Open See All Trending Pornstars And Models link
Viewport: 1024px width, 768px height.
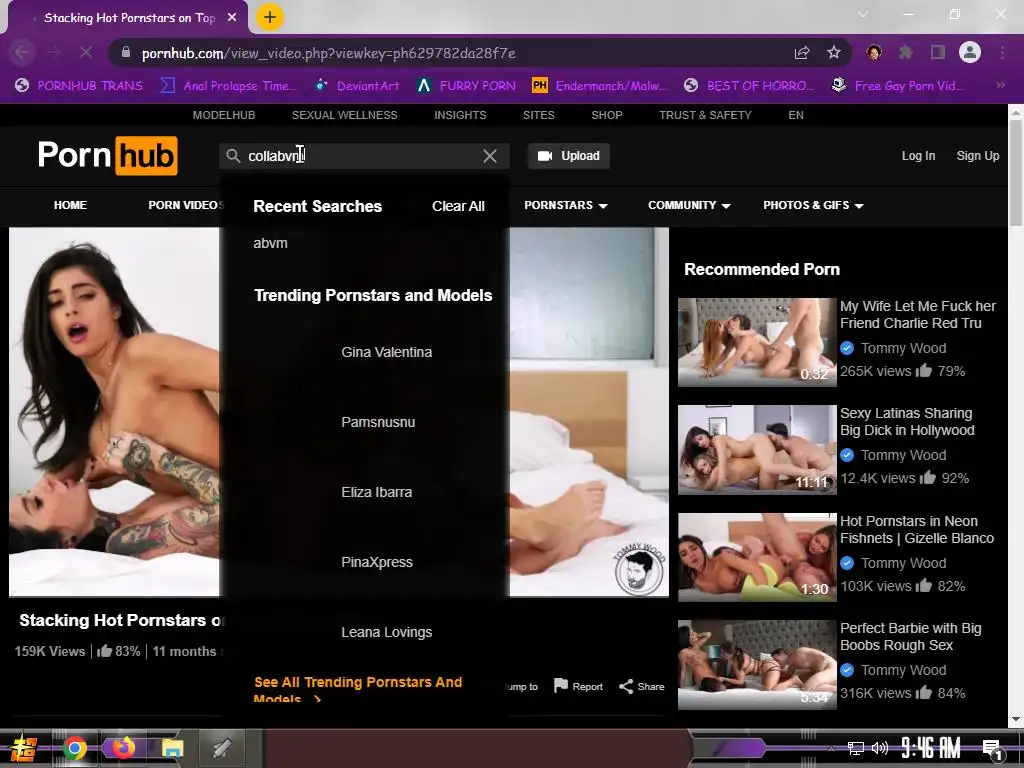[358, 690]
